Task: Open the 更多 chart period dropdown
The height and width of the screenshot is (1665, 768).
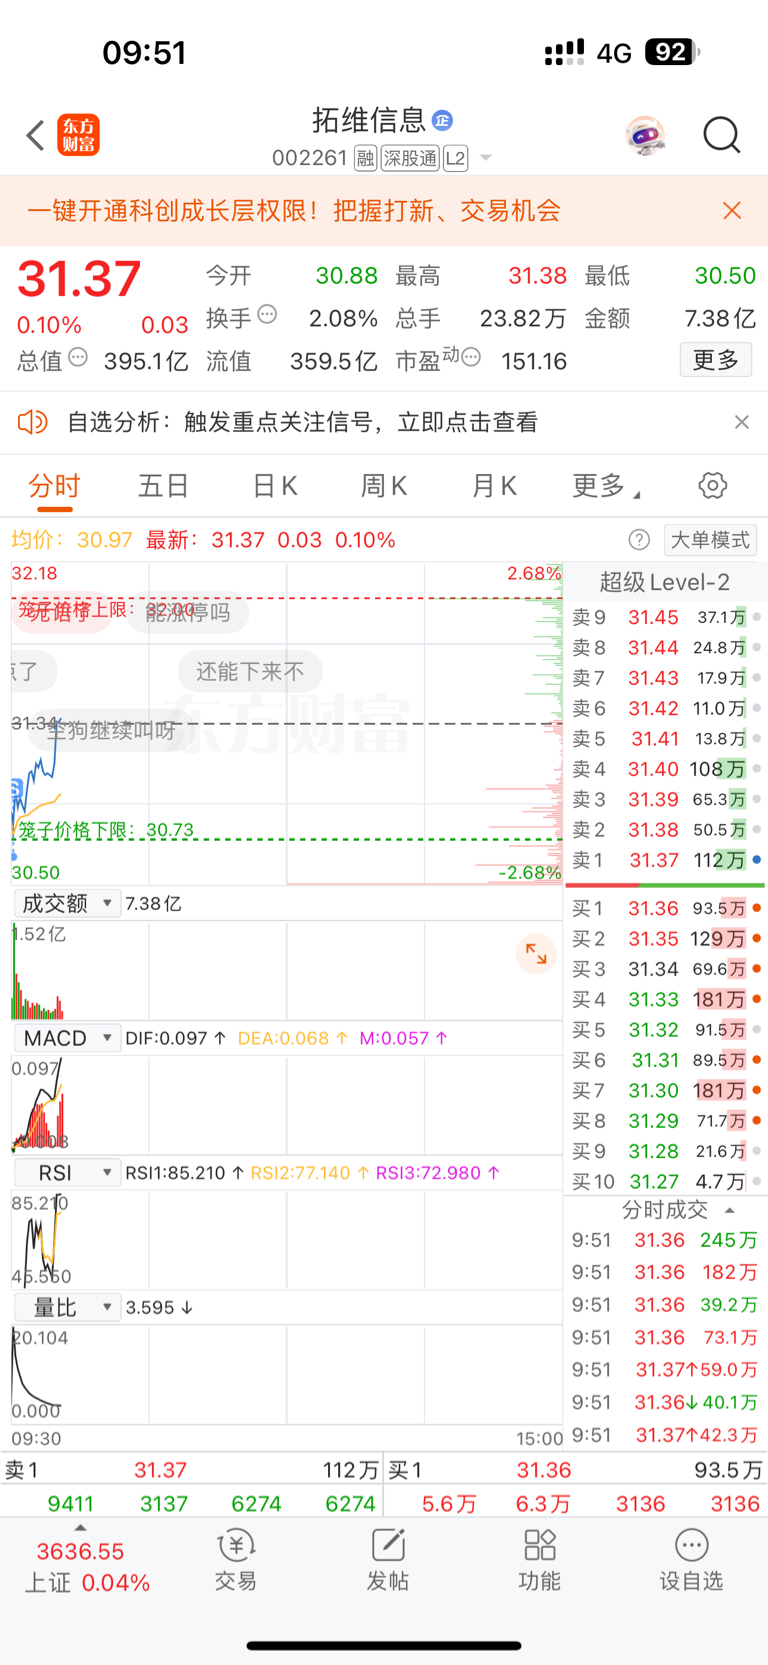Action: click(606, 486)
